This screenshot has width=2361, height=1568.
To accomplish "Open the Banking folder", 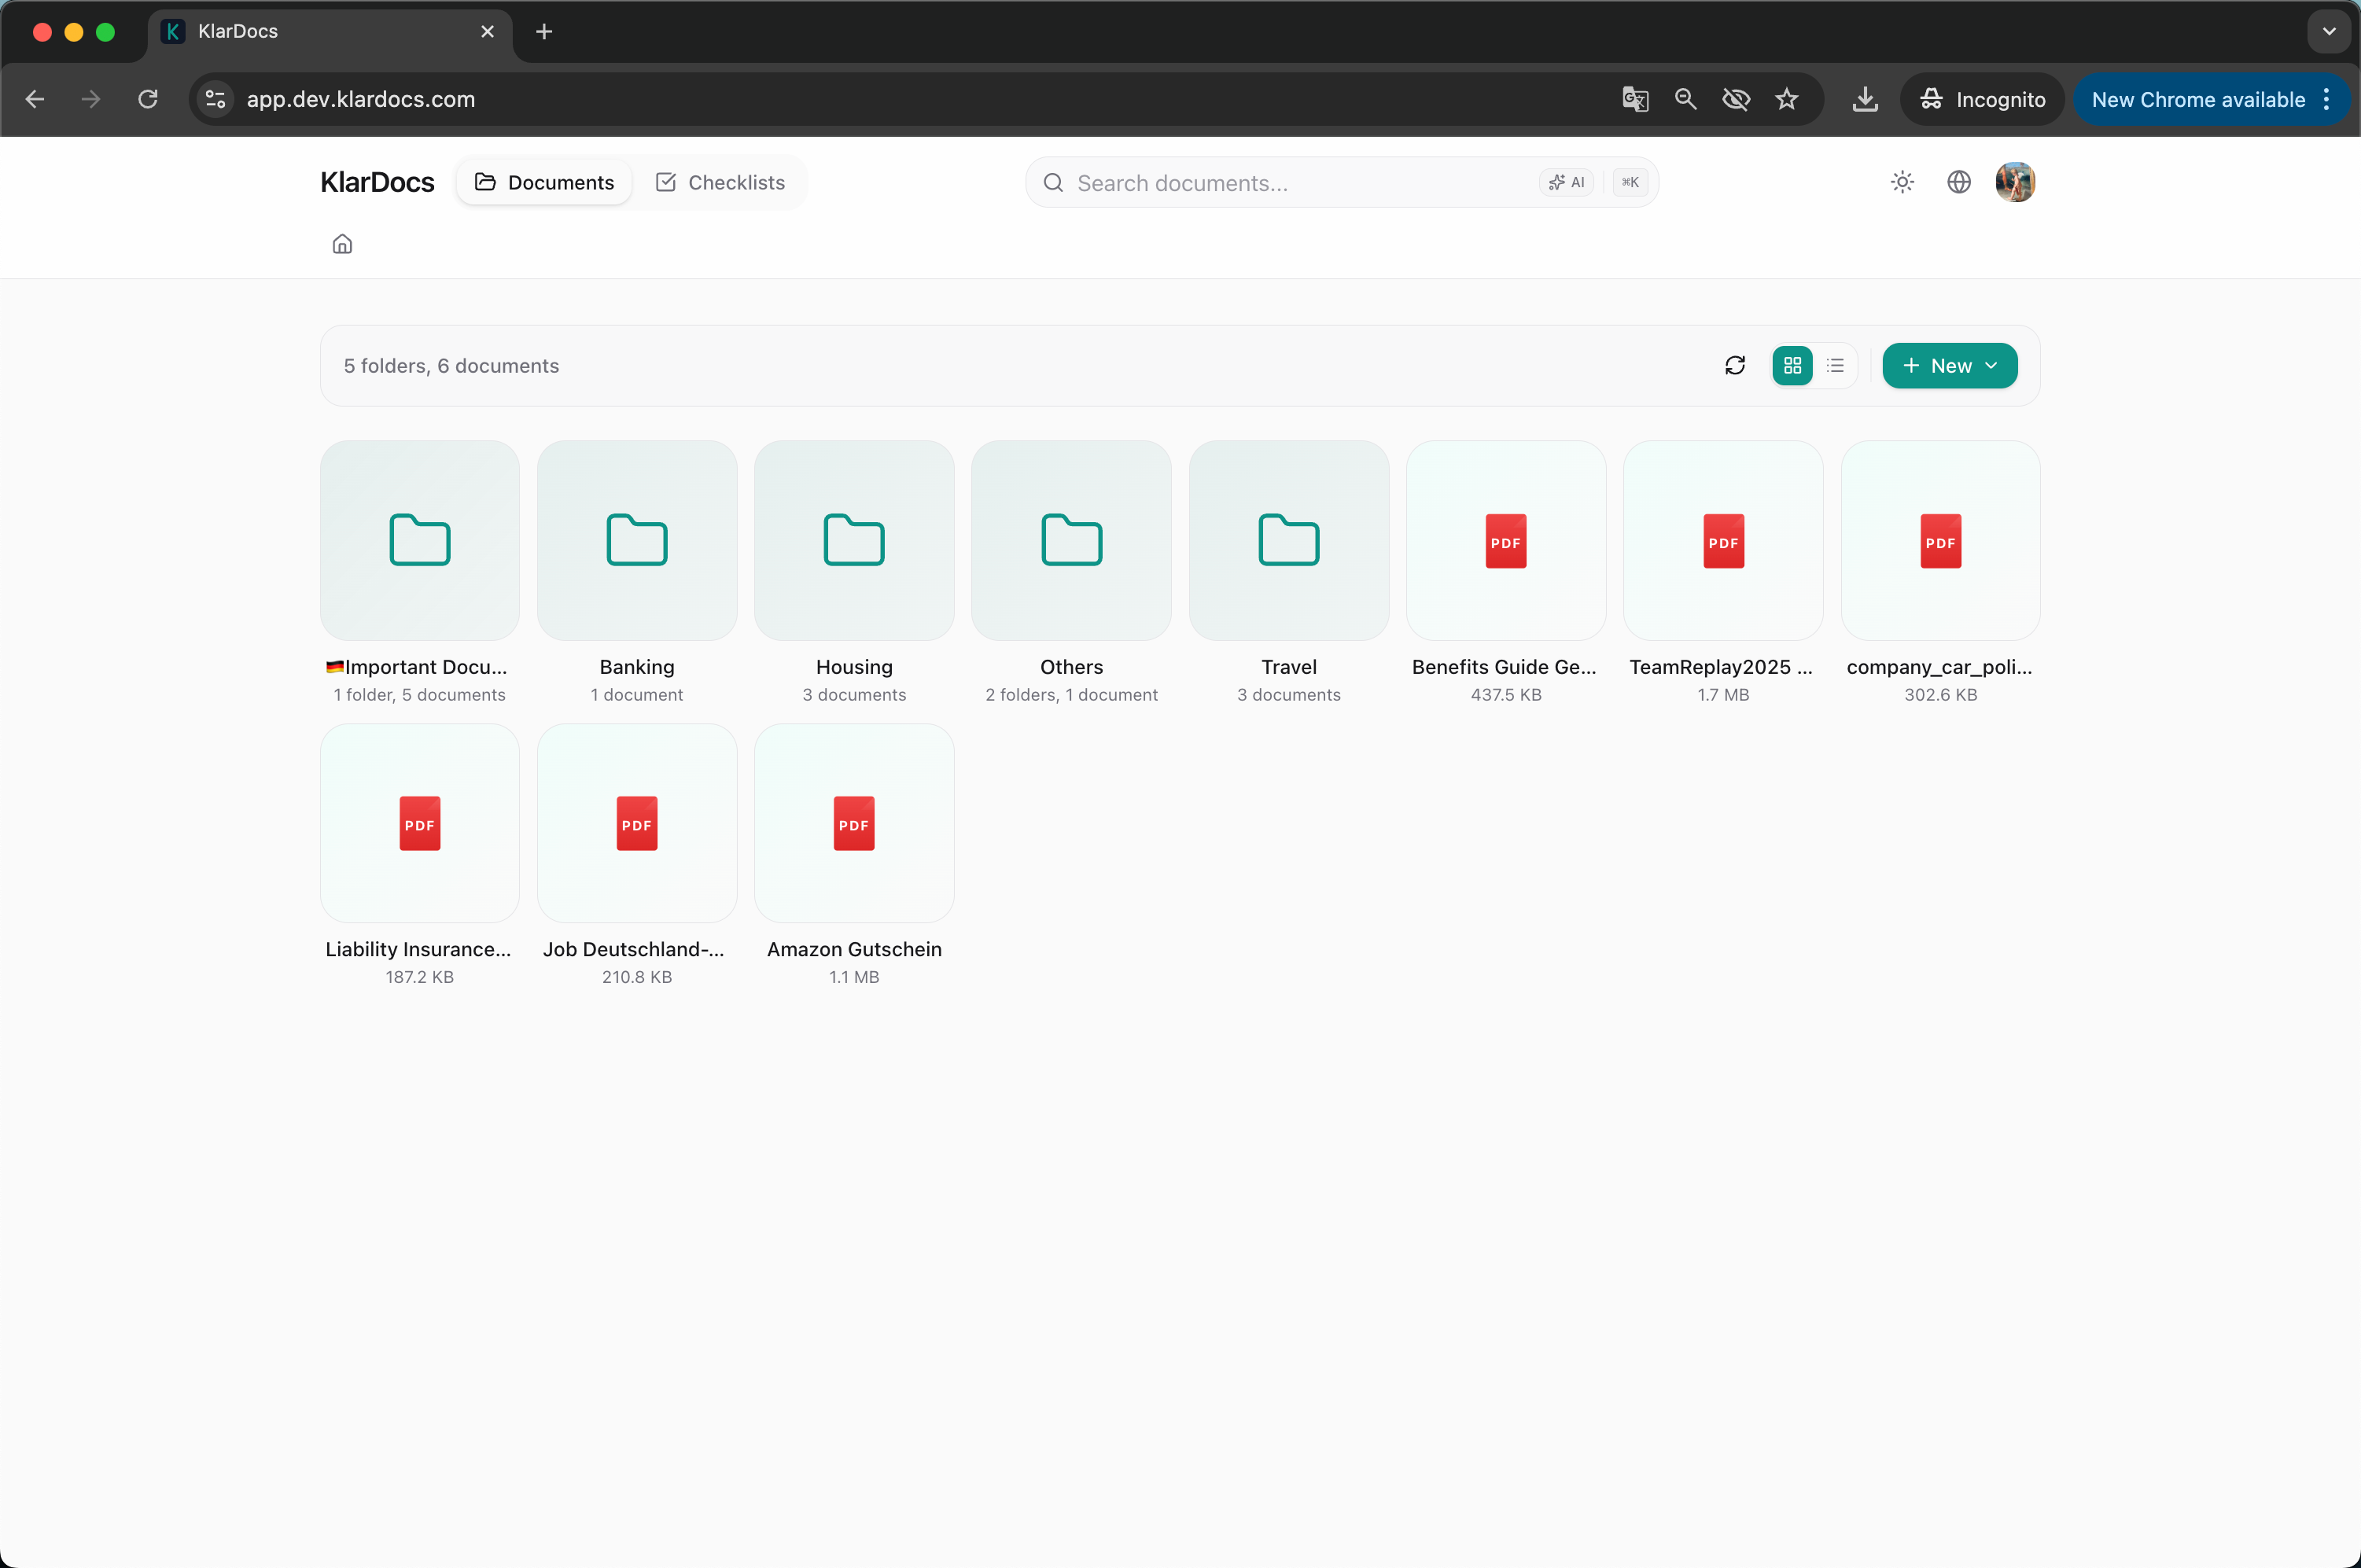I will coord(637,541).
